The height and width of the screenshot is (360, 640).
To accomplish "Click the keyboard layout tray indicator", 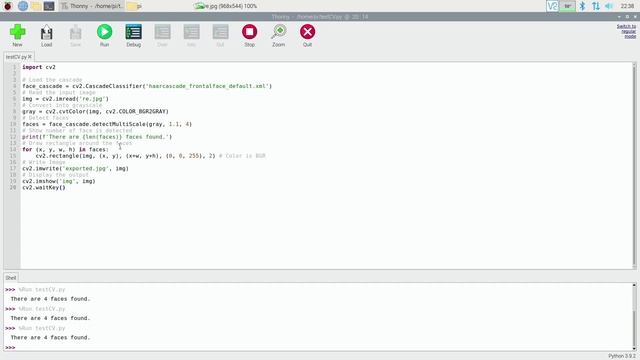I will pyautogui.click(x=567, y=6).
